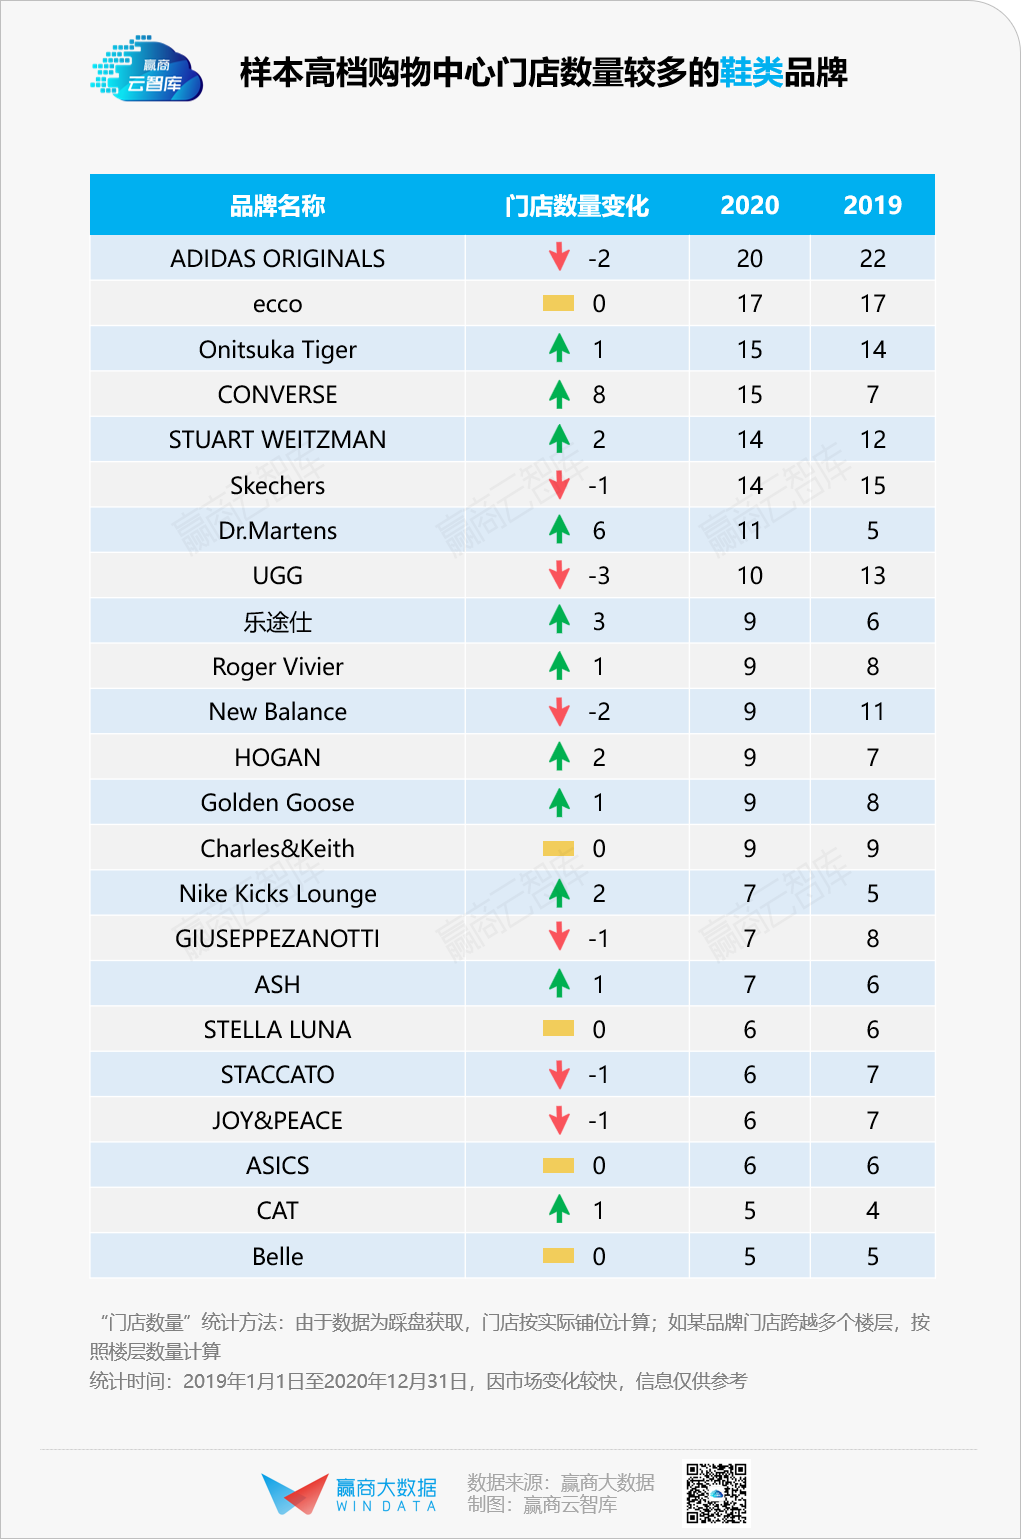Click the green up arrow for CONVERSE
This screenshot has width=1021, height=1539.
tap(559, 394)
